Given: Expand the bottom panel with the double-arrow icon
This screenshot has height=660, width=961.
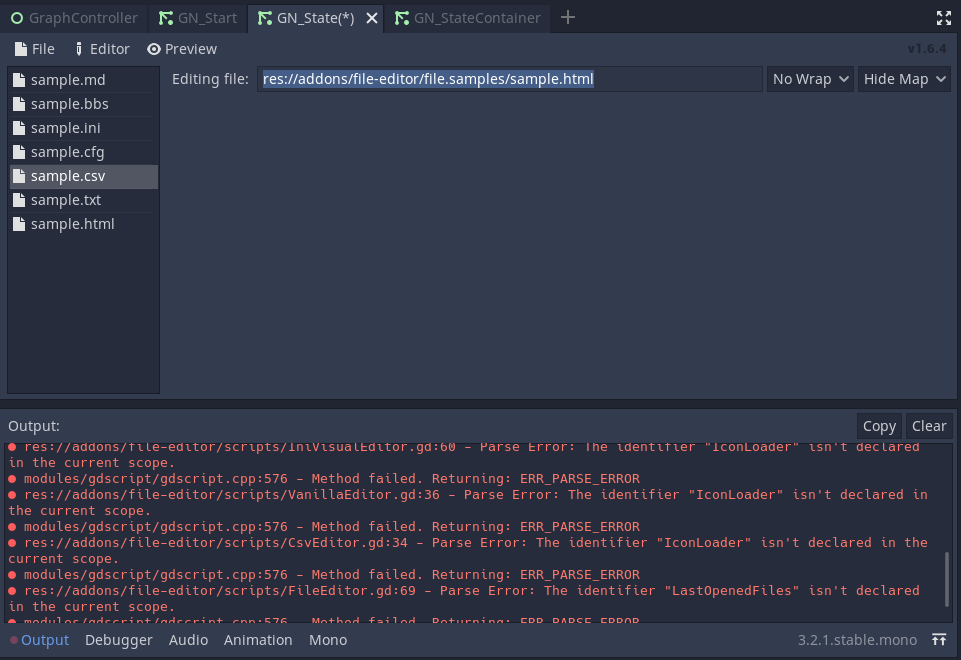Looking at the screenshot, I should coord(938,639).
